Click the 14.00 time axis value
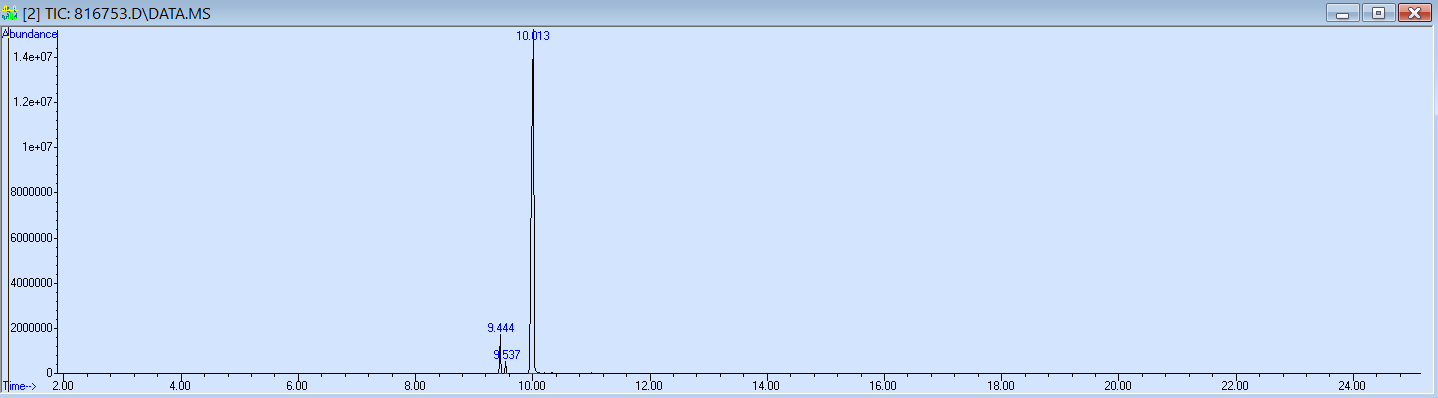This screenshot has width=1438, height=398. 766,385
